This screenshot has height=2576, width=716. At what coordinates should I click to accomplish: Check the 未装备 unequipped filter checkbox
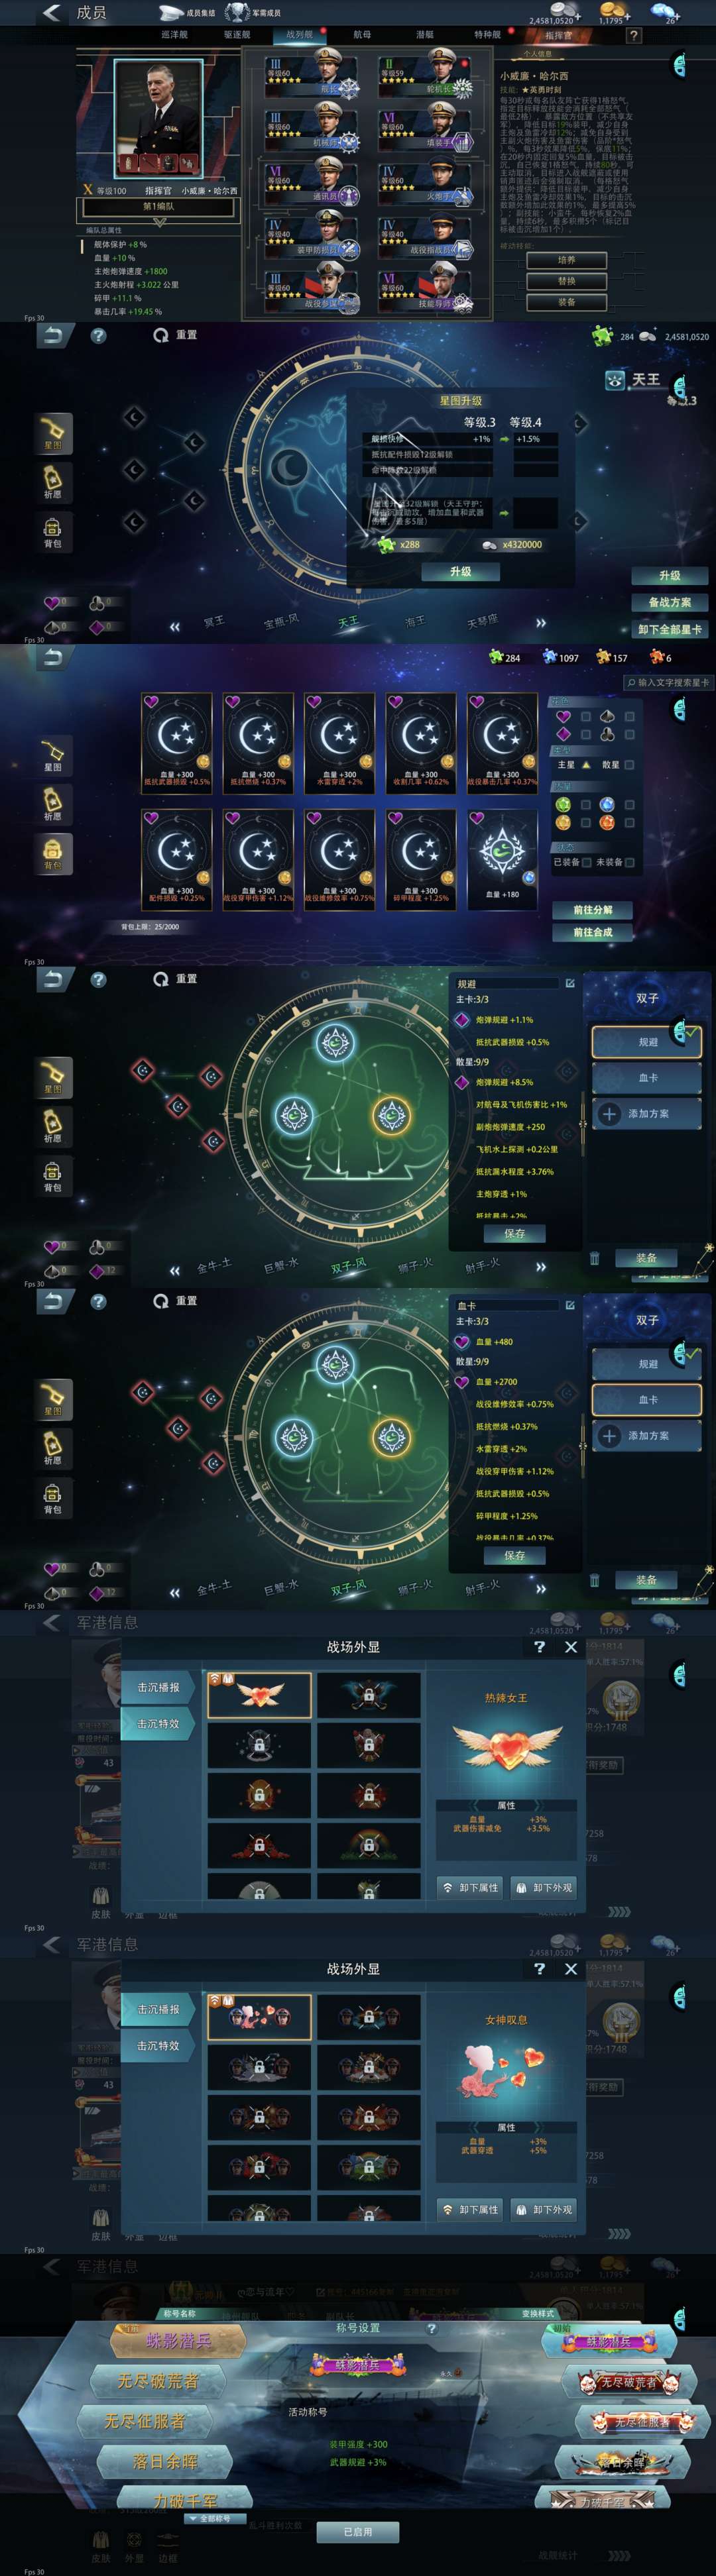630,862
